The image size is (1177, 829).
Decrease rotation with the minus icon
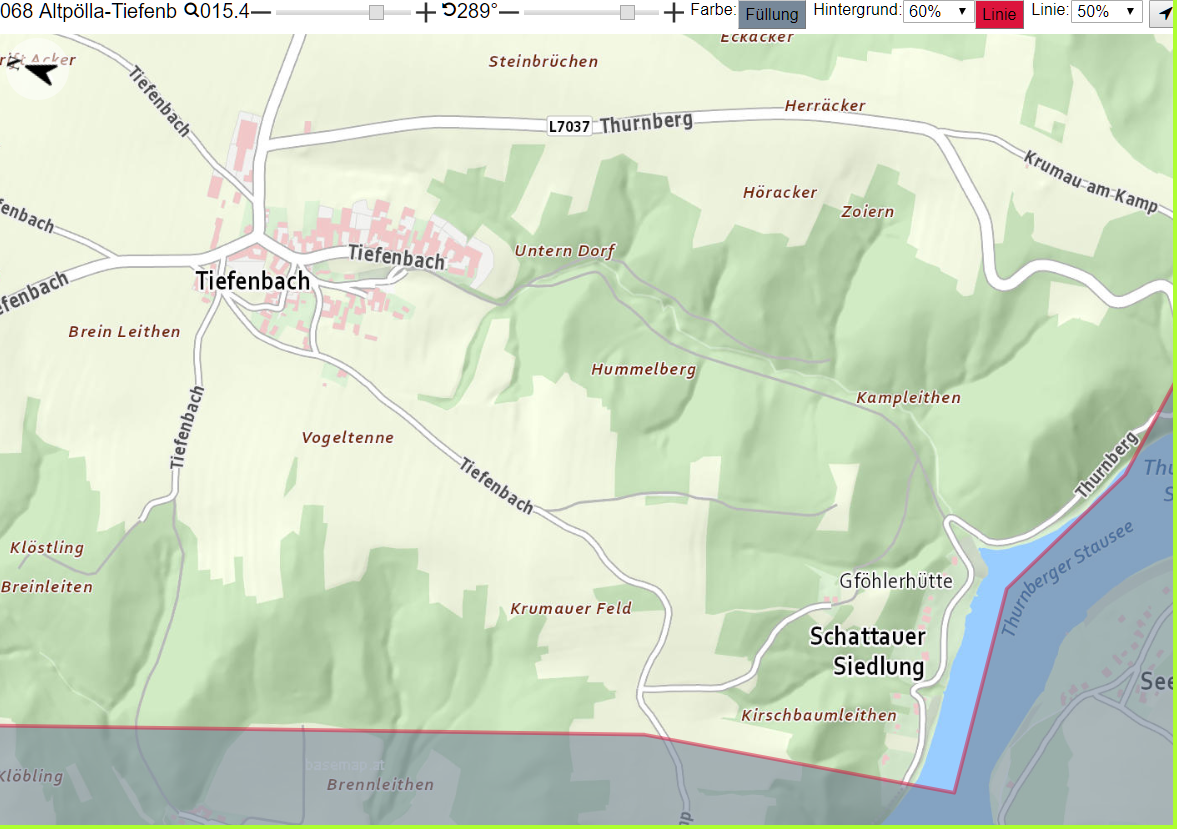[509, 12]
